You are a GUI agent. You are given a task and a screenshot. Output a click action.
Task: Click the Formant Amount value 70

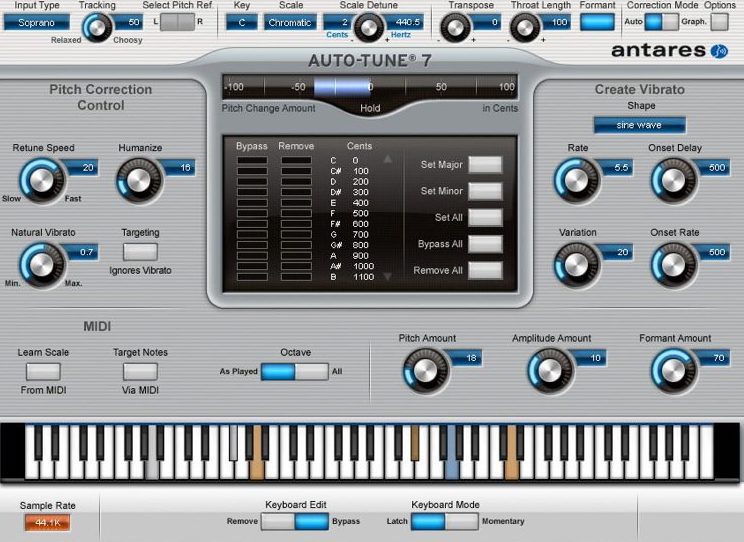[713, 358]
